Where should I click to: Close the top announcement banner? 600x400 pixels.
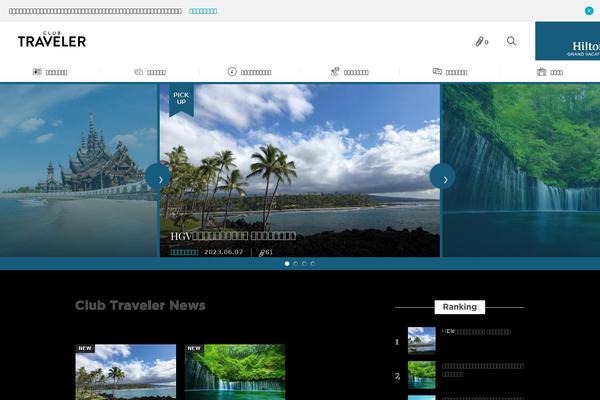(x=589, y=11)
